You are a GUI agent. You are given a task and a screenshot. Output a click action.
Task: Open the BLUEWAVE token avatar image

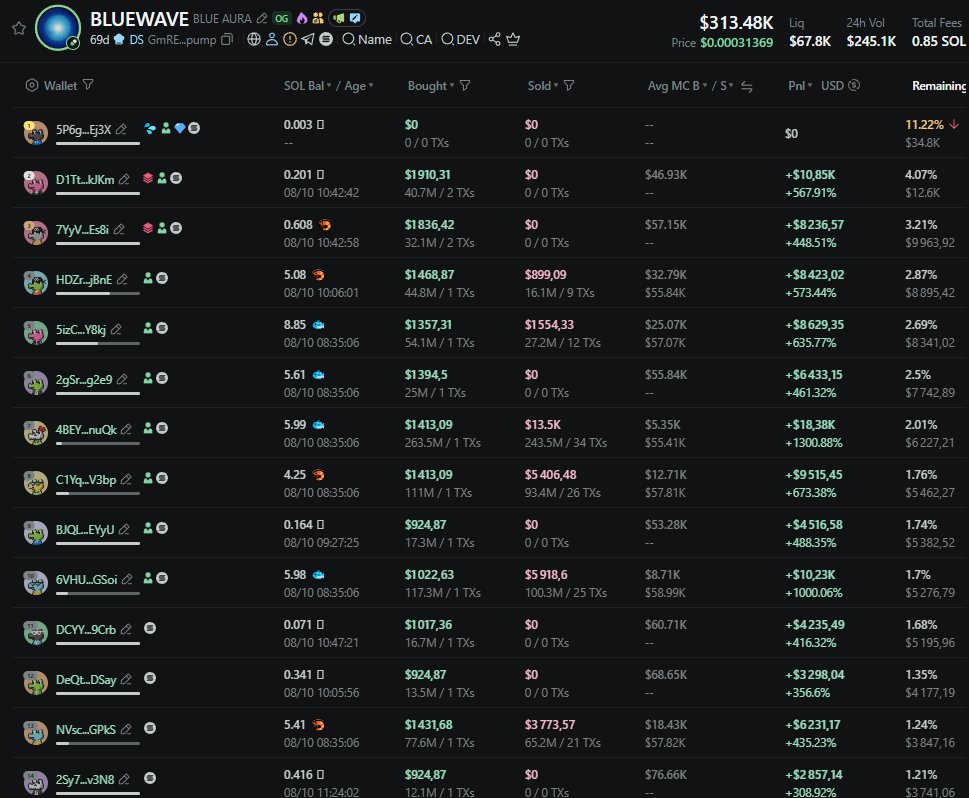pyautogui.click(x=57, y=28)
